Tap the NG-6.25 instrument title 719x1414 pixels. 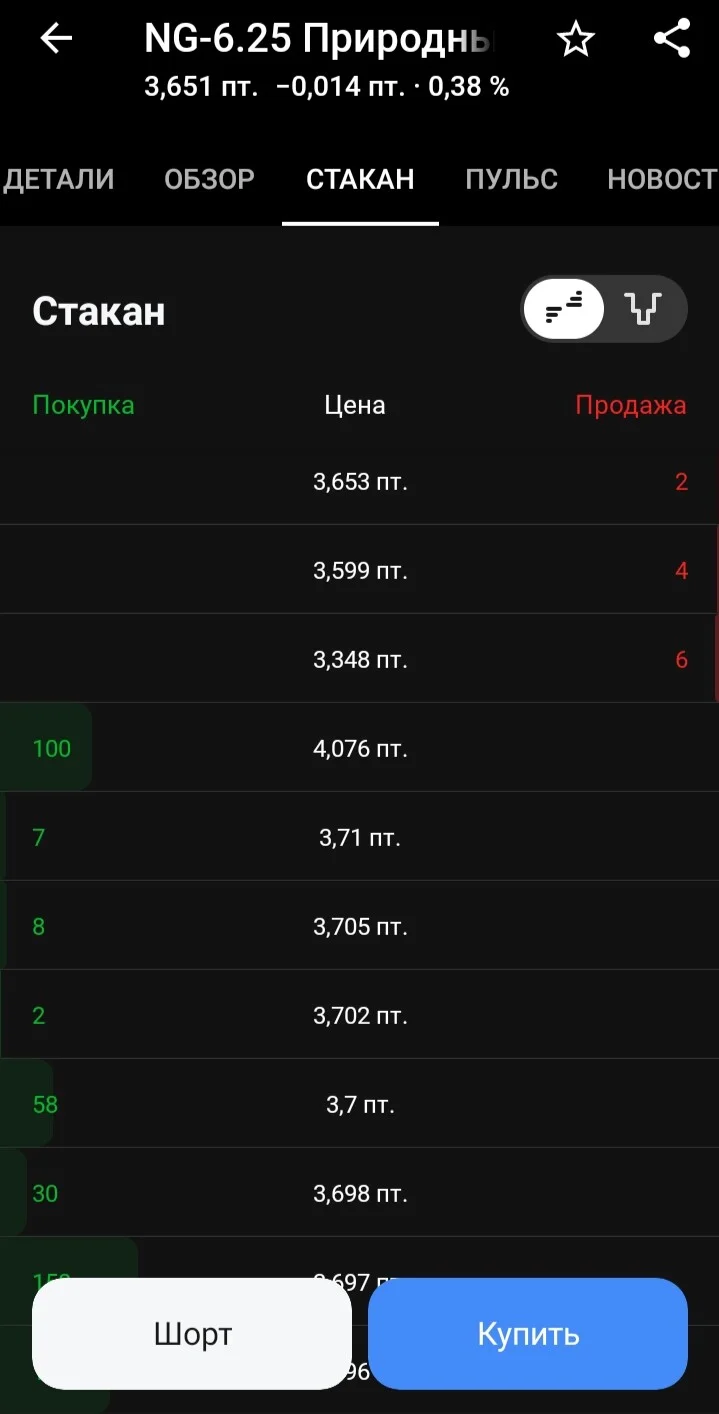point(320,39)
